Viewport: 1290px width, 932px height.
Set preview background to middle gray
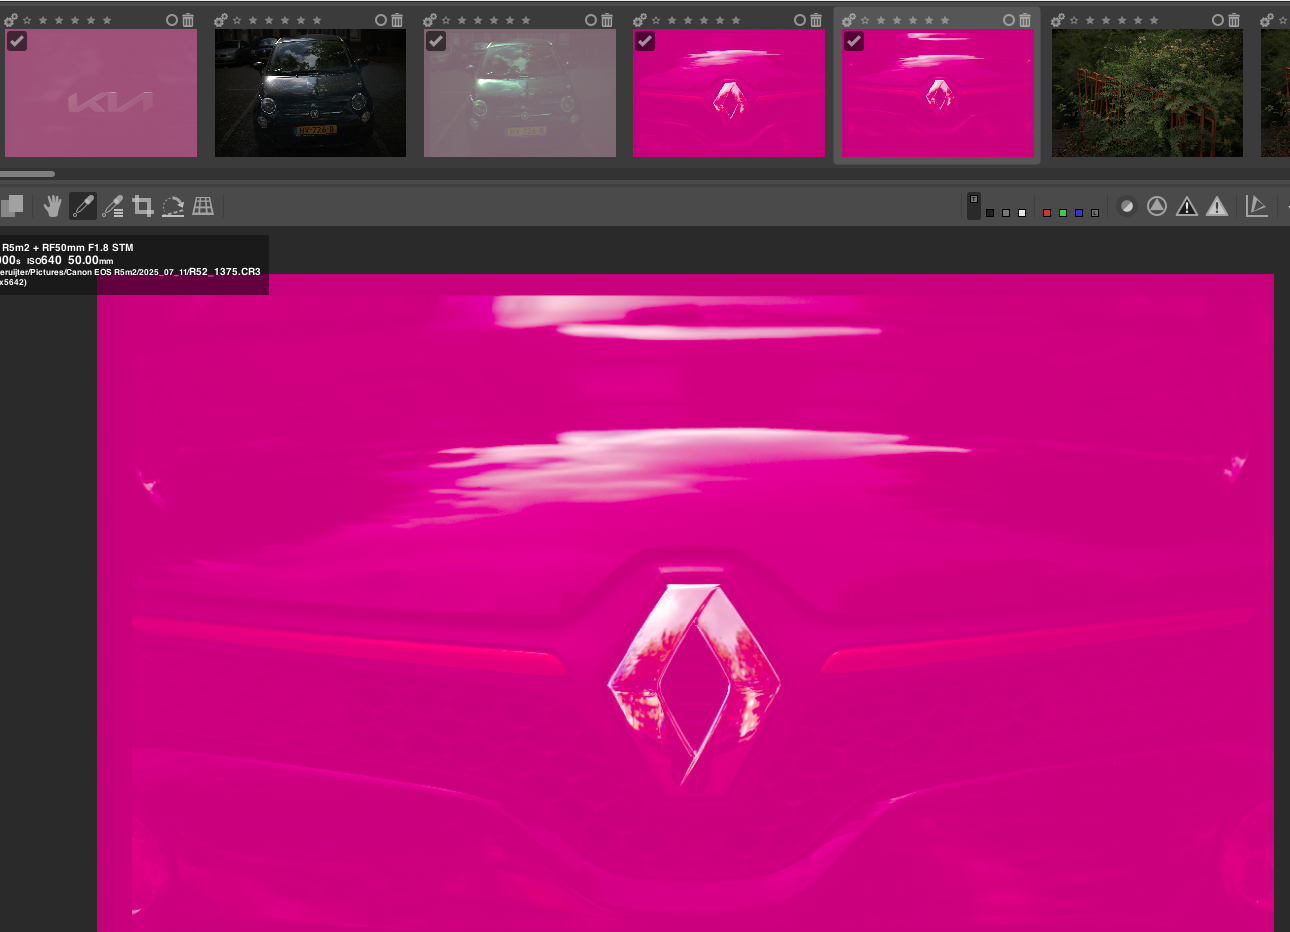(1006, 213)
